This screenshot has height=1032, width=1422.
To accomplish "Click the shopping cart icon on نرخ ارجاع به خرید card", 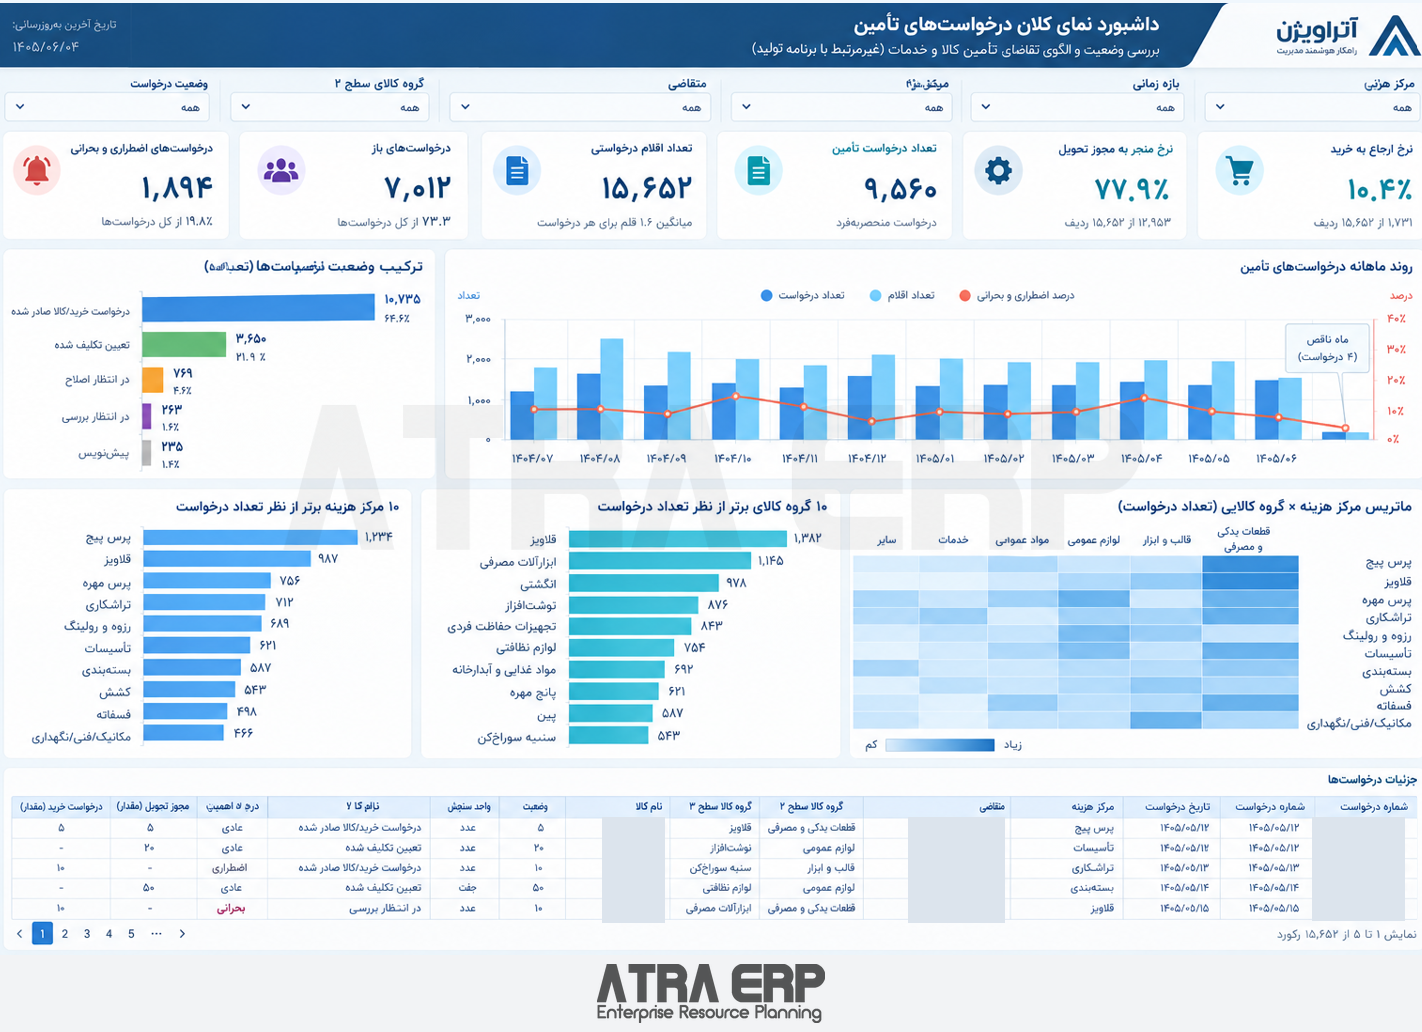I will (1240, 172).
